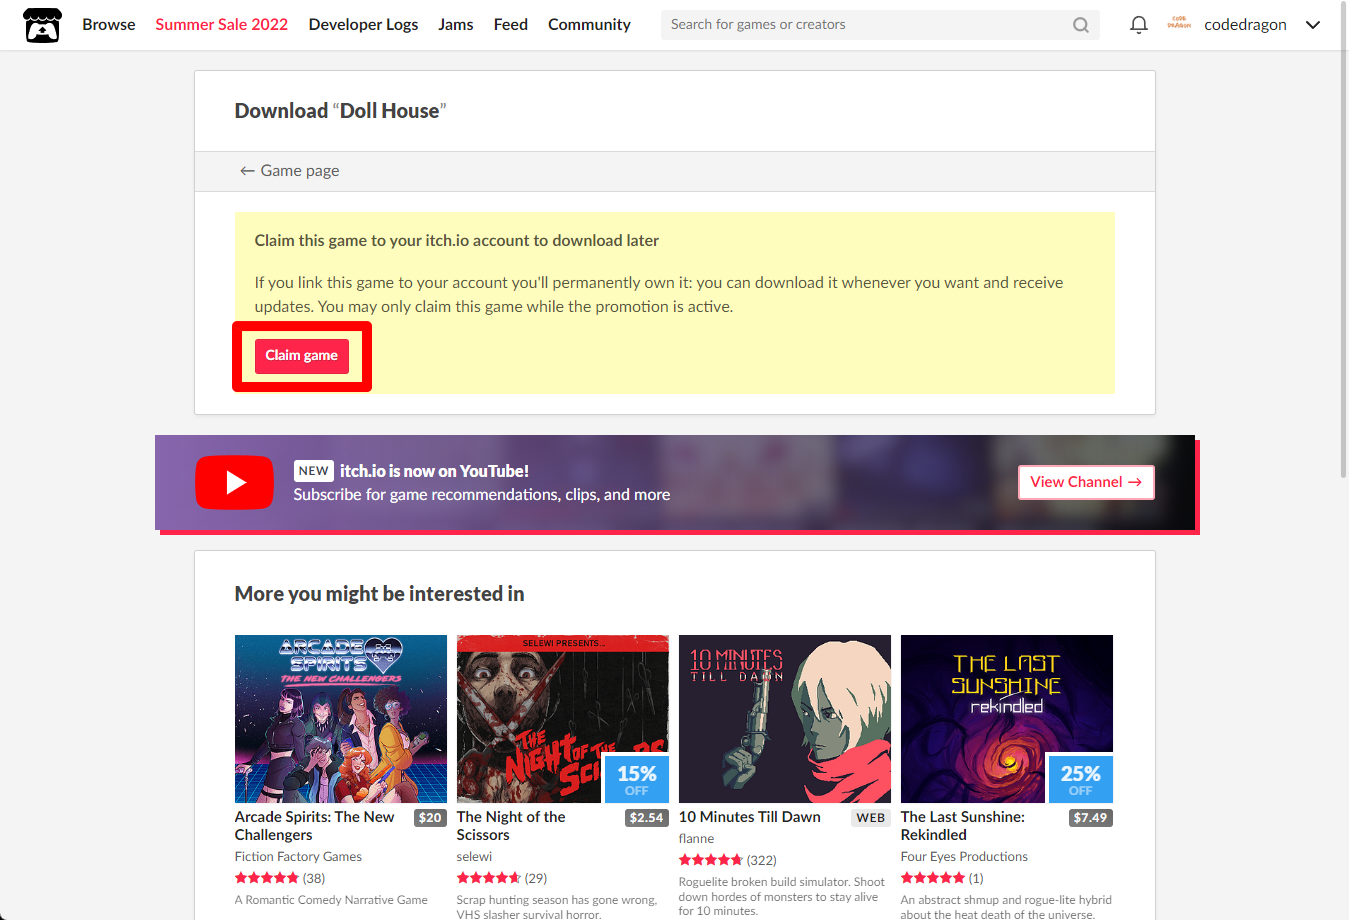
Task: Open the Feed page
Action: [x=510, y=24]
